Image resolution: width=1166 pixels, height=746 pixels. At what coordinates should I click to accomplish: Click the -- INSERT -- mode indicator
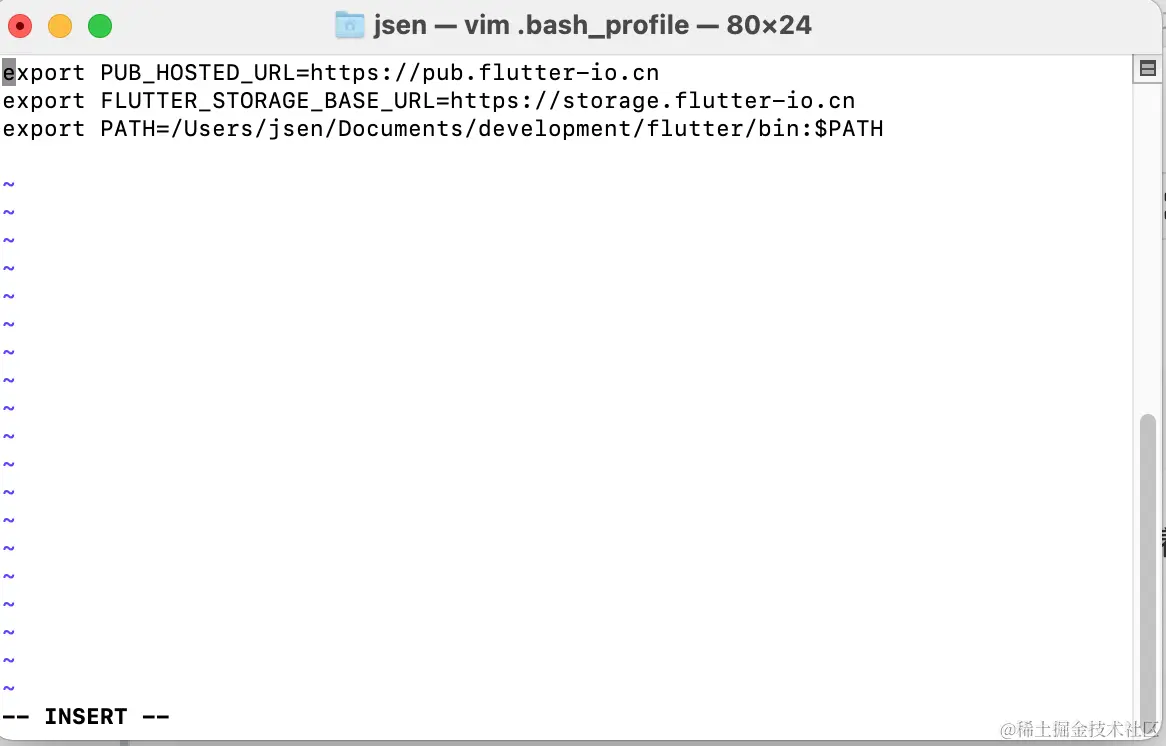click(x=86, y=716)
